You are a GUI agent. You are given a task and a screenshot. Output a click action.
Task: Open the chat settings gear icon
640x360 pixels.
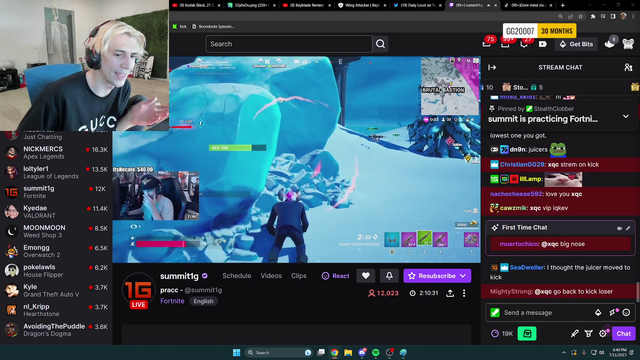coord(603,333)
